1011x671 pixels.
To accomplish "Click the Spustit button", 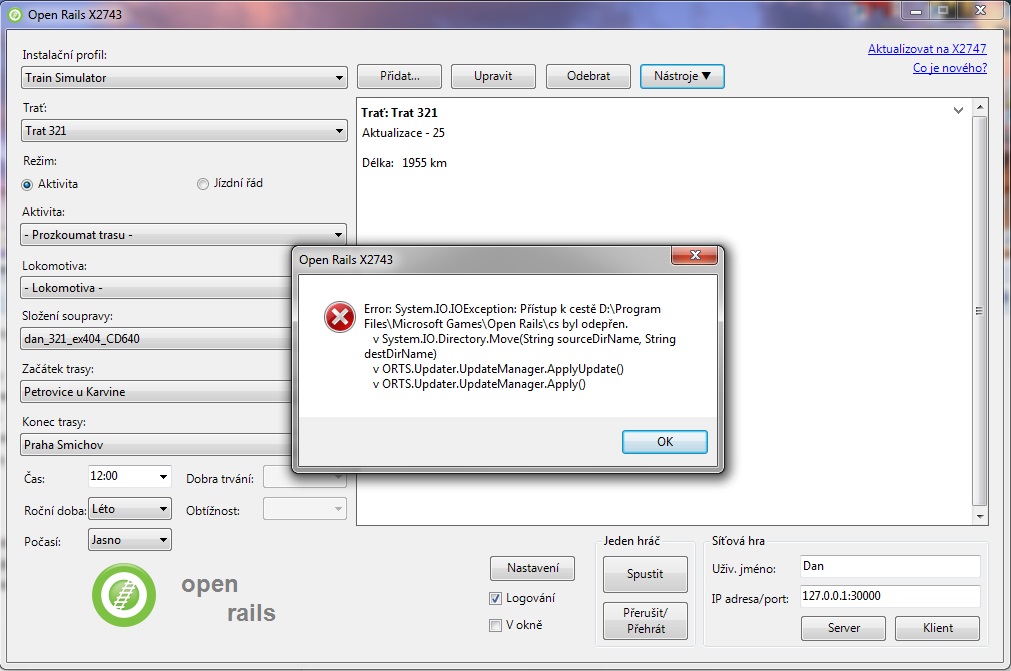I will click(645, 574).
